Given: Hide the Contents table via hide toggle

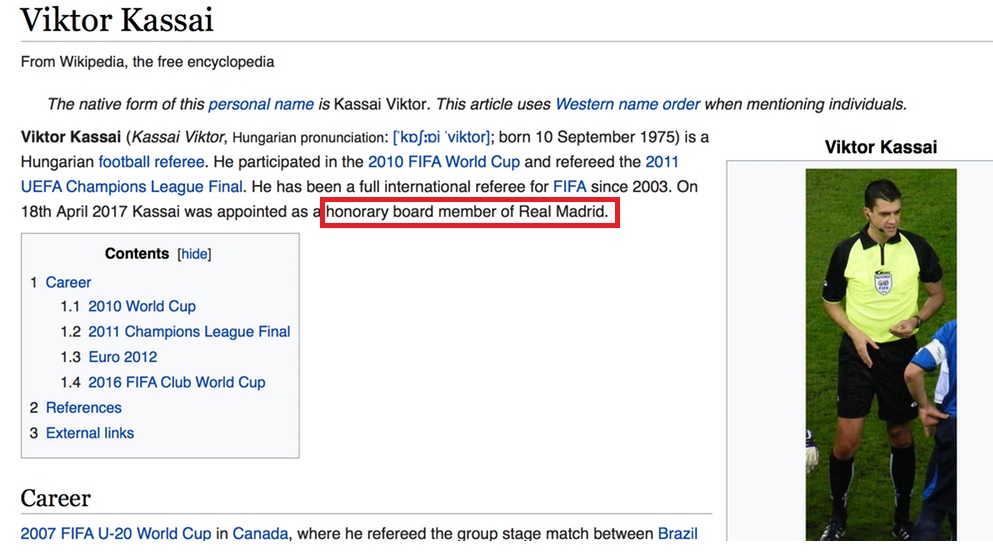Looking at the screenshot, I should pyautogui.click(x=194, y=254).
